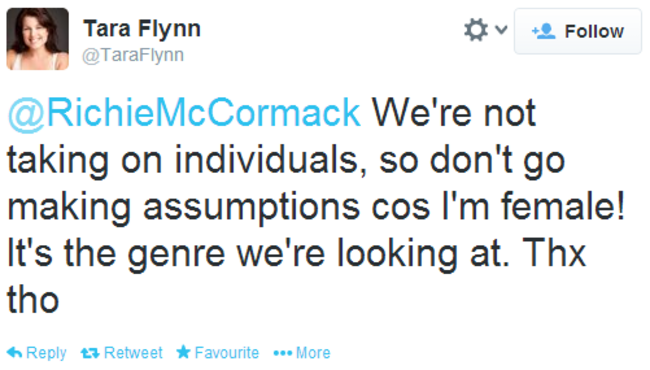Click the add-person icon in Follow button

(x=543, y=31)
